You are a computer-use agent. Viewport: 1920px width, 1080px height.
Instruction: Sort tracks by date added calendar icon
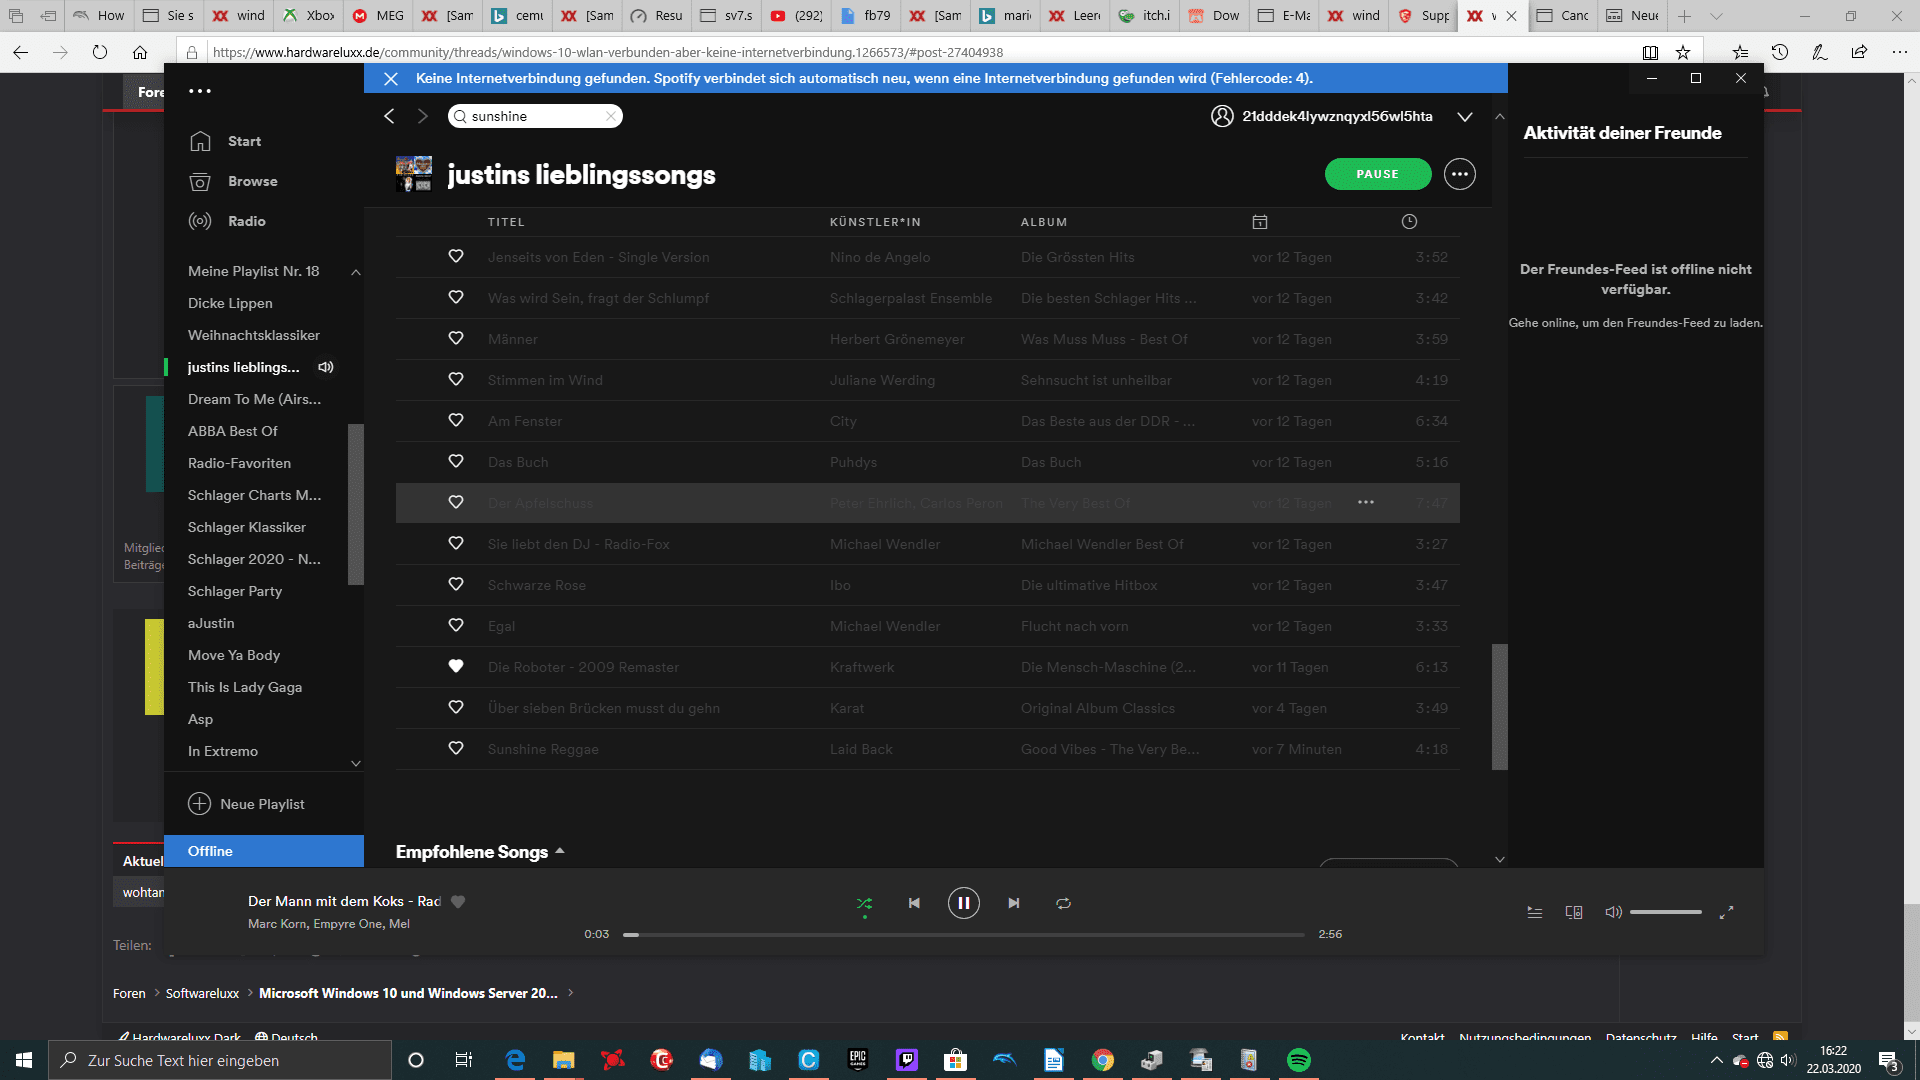pos(1260,222)
